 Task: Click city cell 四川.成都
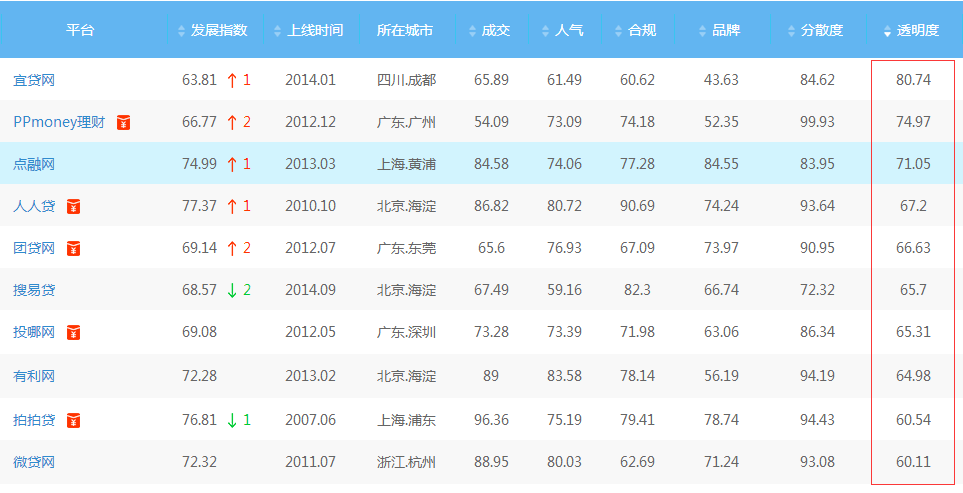coord(407,80)
